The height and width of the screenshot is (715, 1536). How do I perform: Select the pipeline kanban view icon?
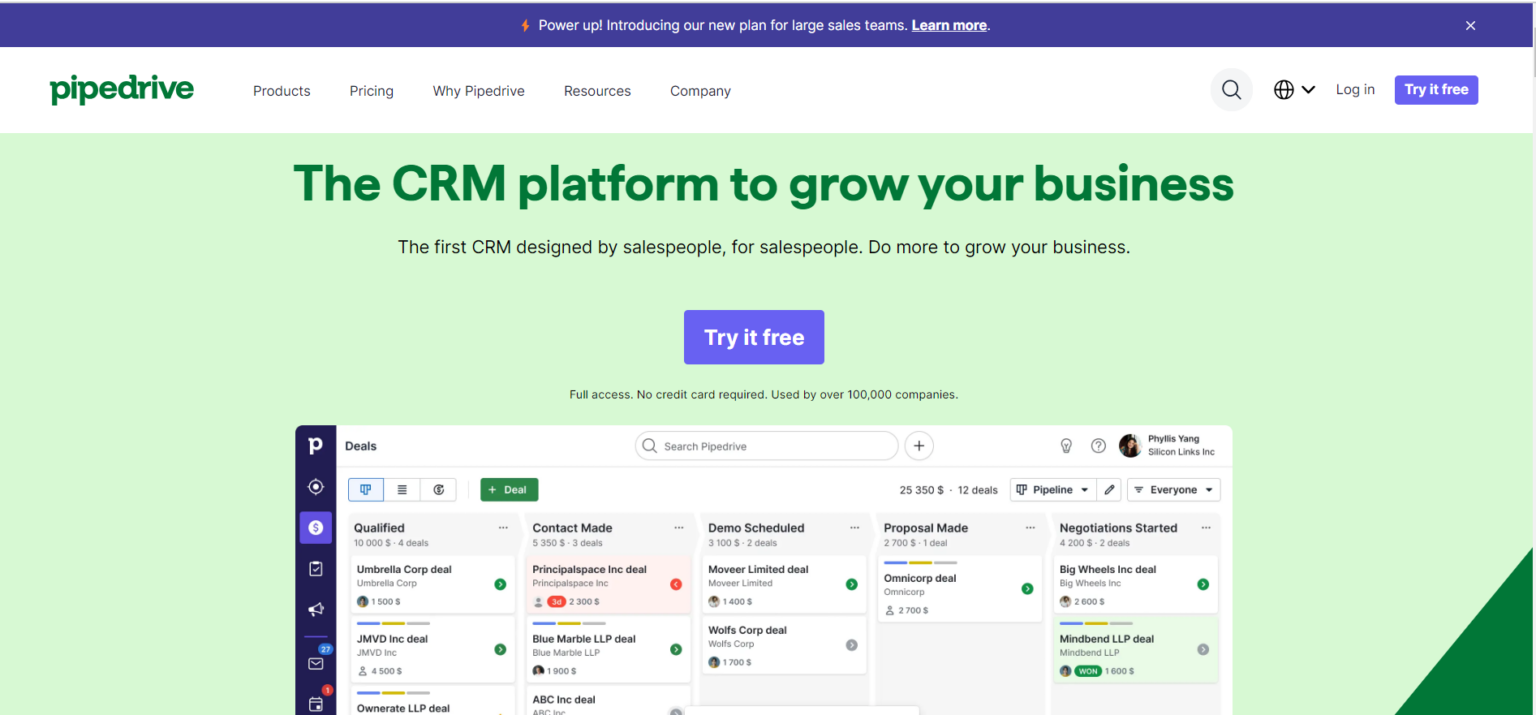click(x=365, y=489)
